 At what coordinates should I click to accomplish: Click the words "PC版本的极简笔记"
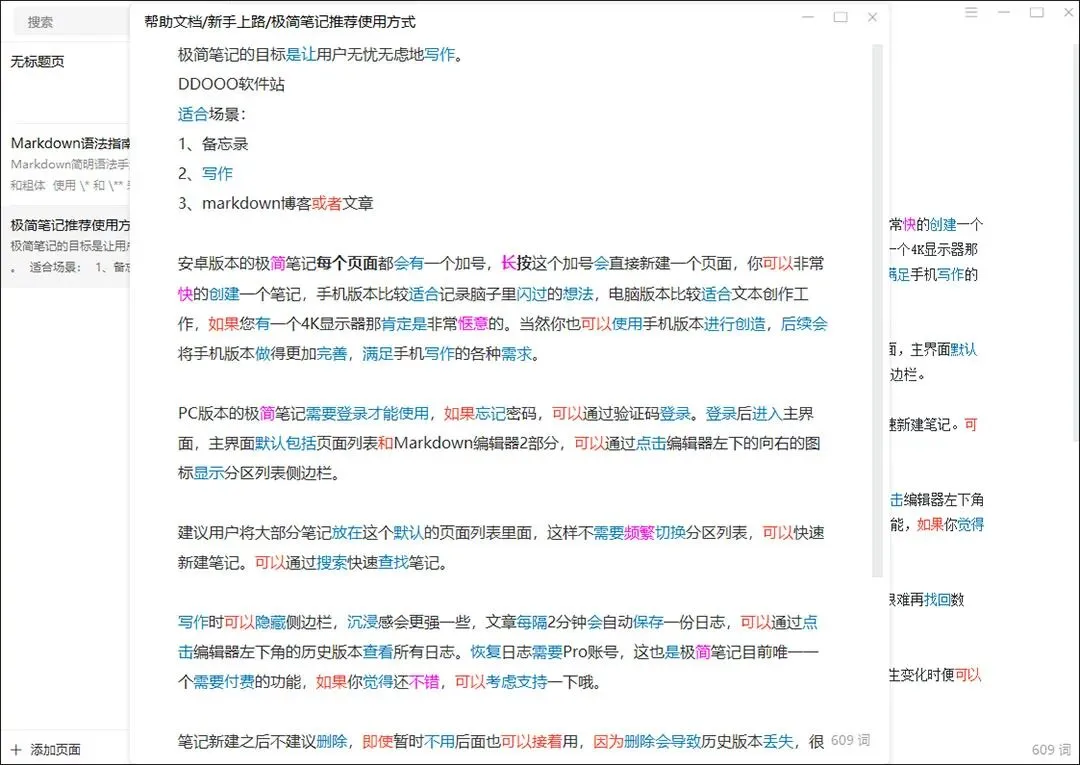tap(241, 413)
